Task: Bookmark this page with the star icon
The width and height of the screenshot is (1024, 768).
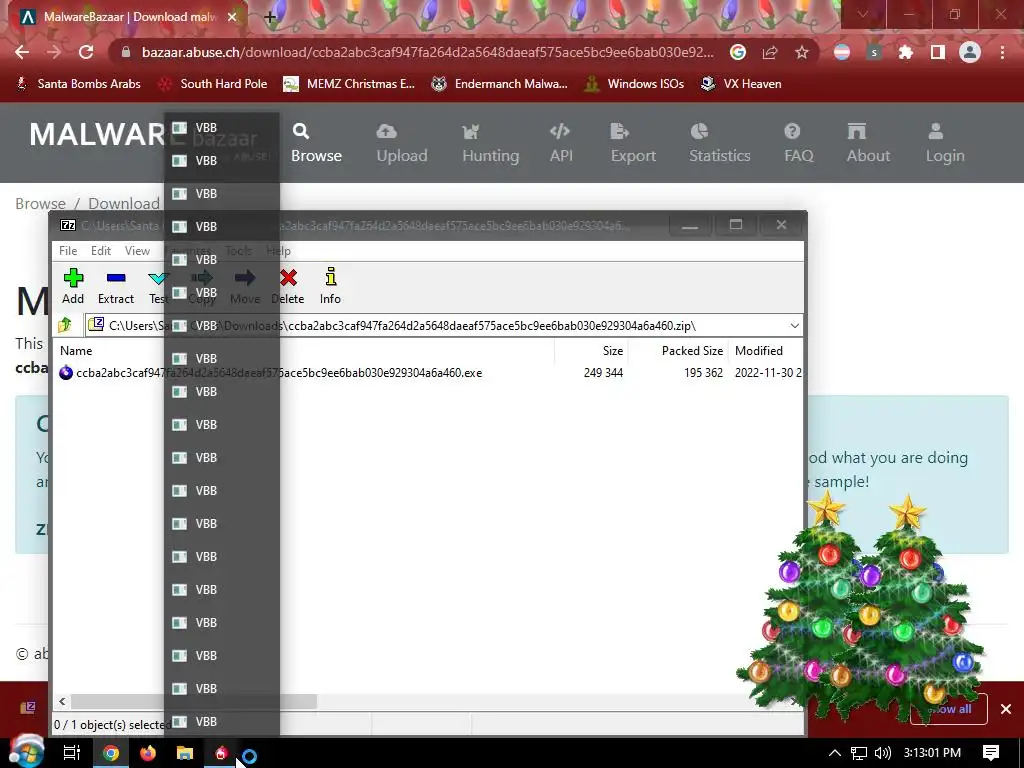Action: click(x=802, y=52)
